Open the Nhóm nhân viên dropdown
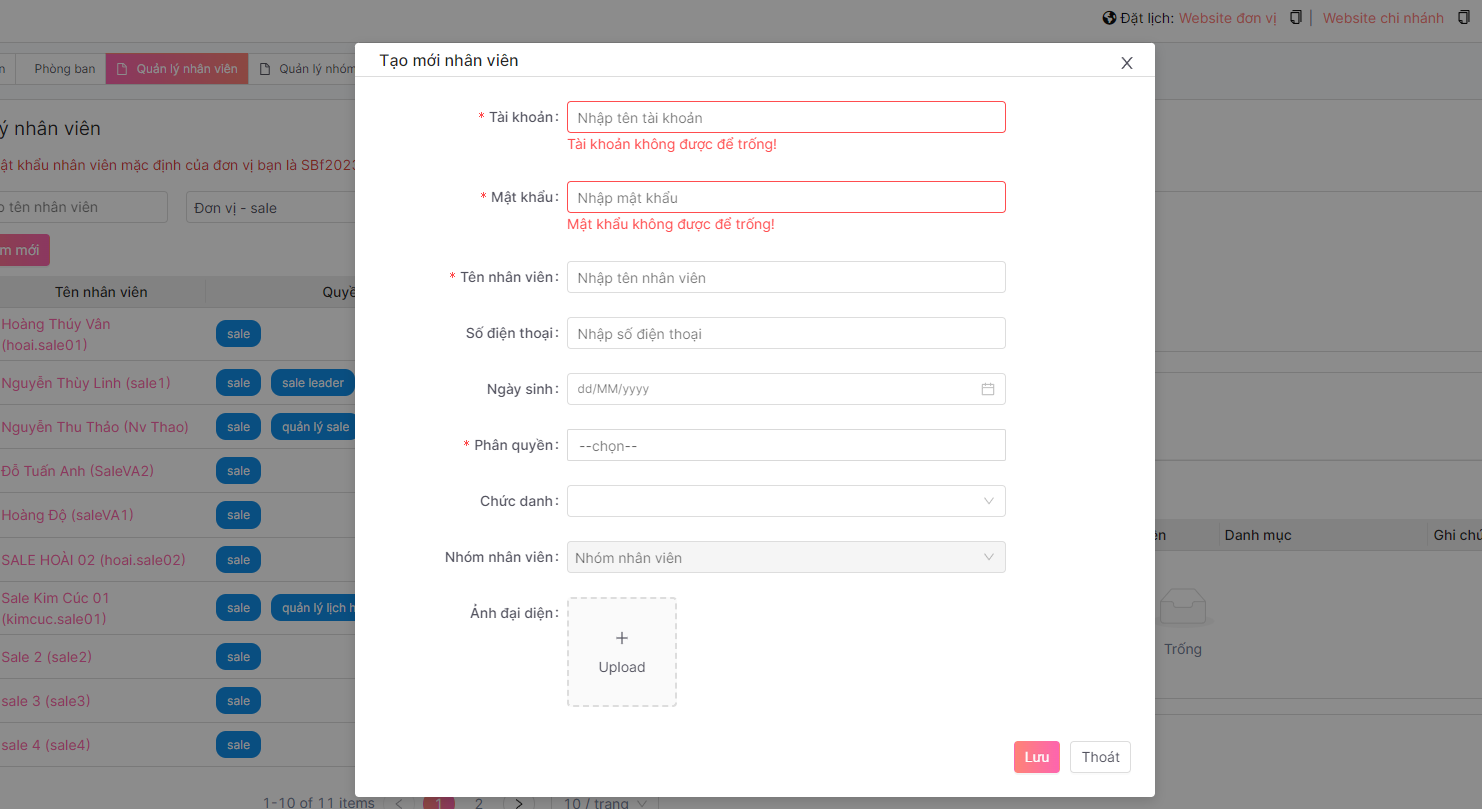 pyautogui.click(x=785, y=557)
